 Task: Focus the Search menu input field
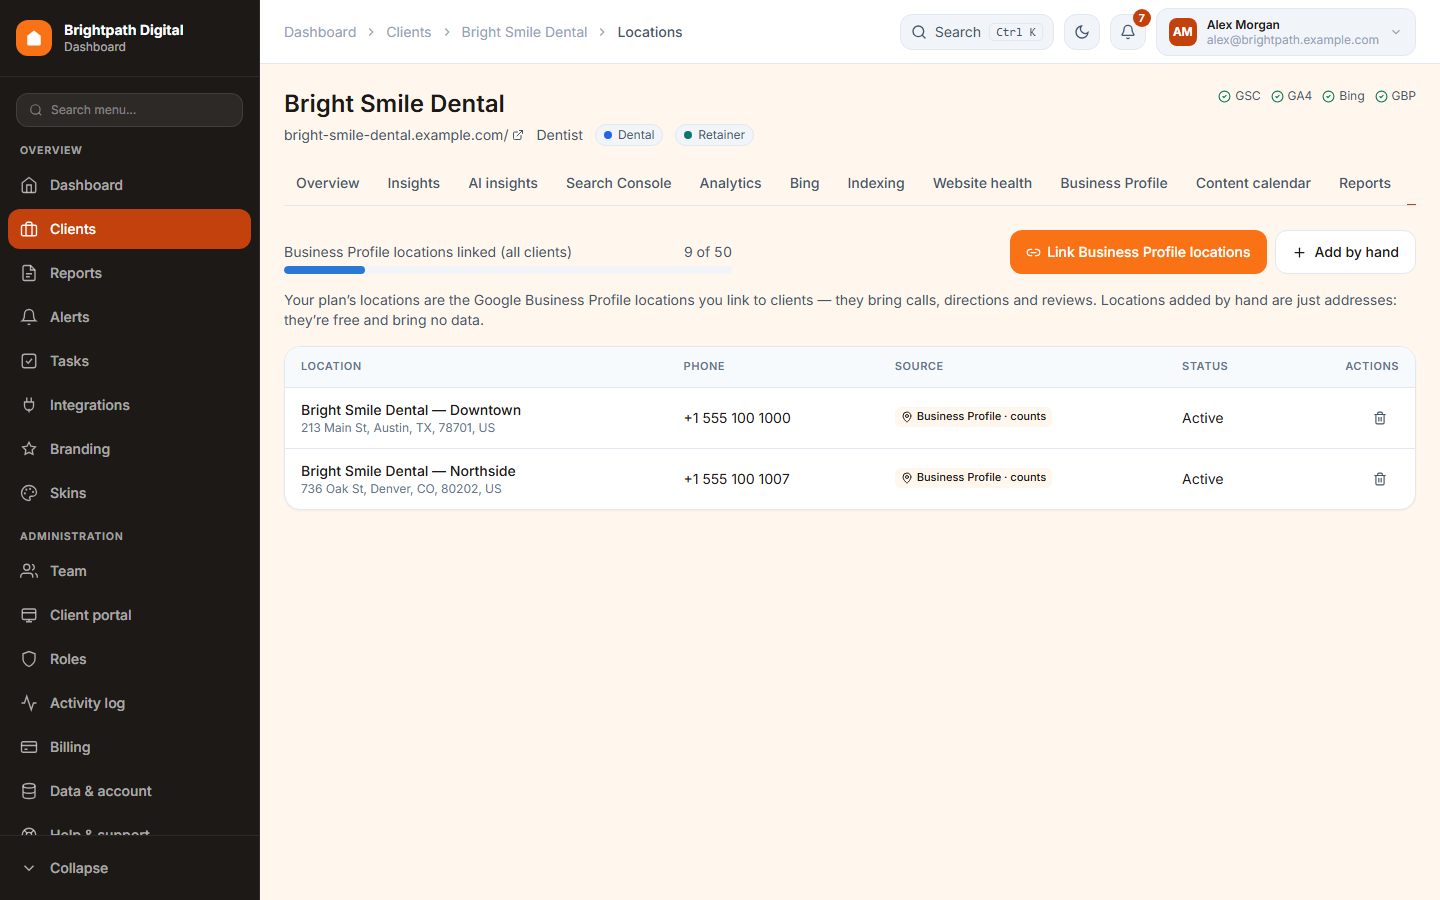(129, 110)
